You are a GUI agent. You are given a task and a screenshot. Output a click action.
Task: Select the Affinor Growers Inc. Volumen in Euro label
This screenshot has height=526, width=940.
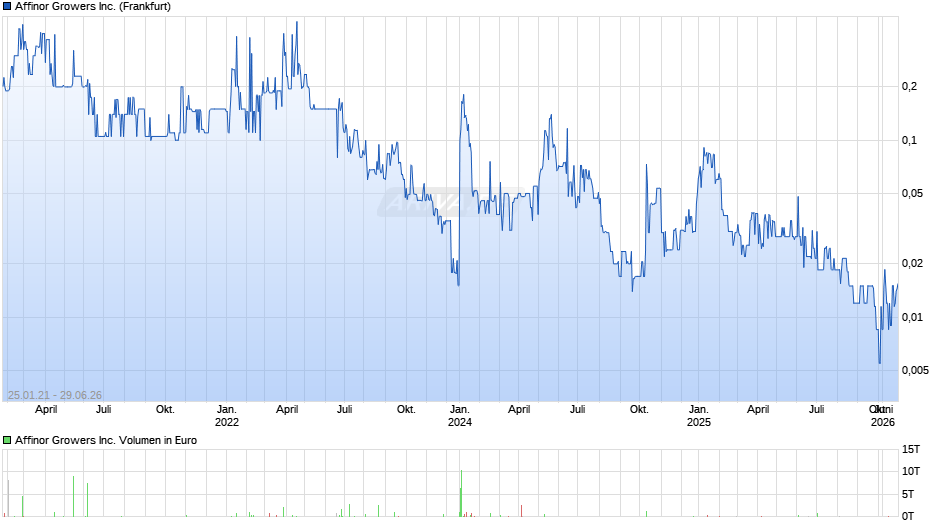coord(106,440)
